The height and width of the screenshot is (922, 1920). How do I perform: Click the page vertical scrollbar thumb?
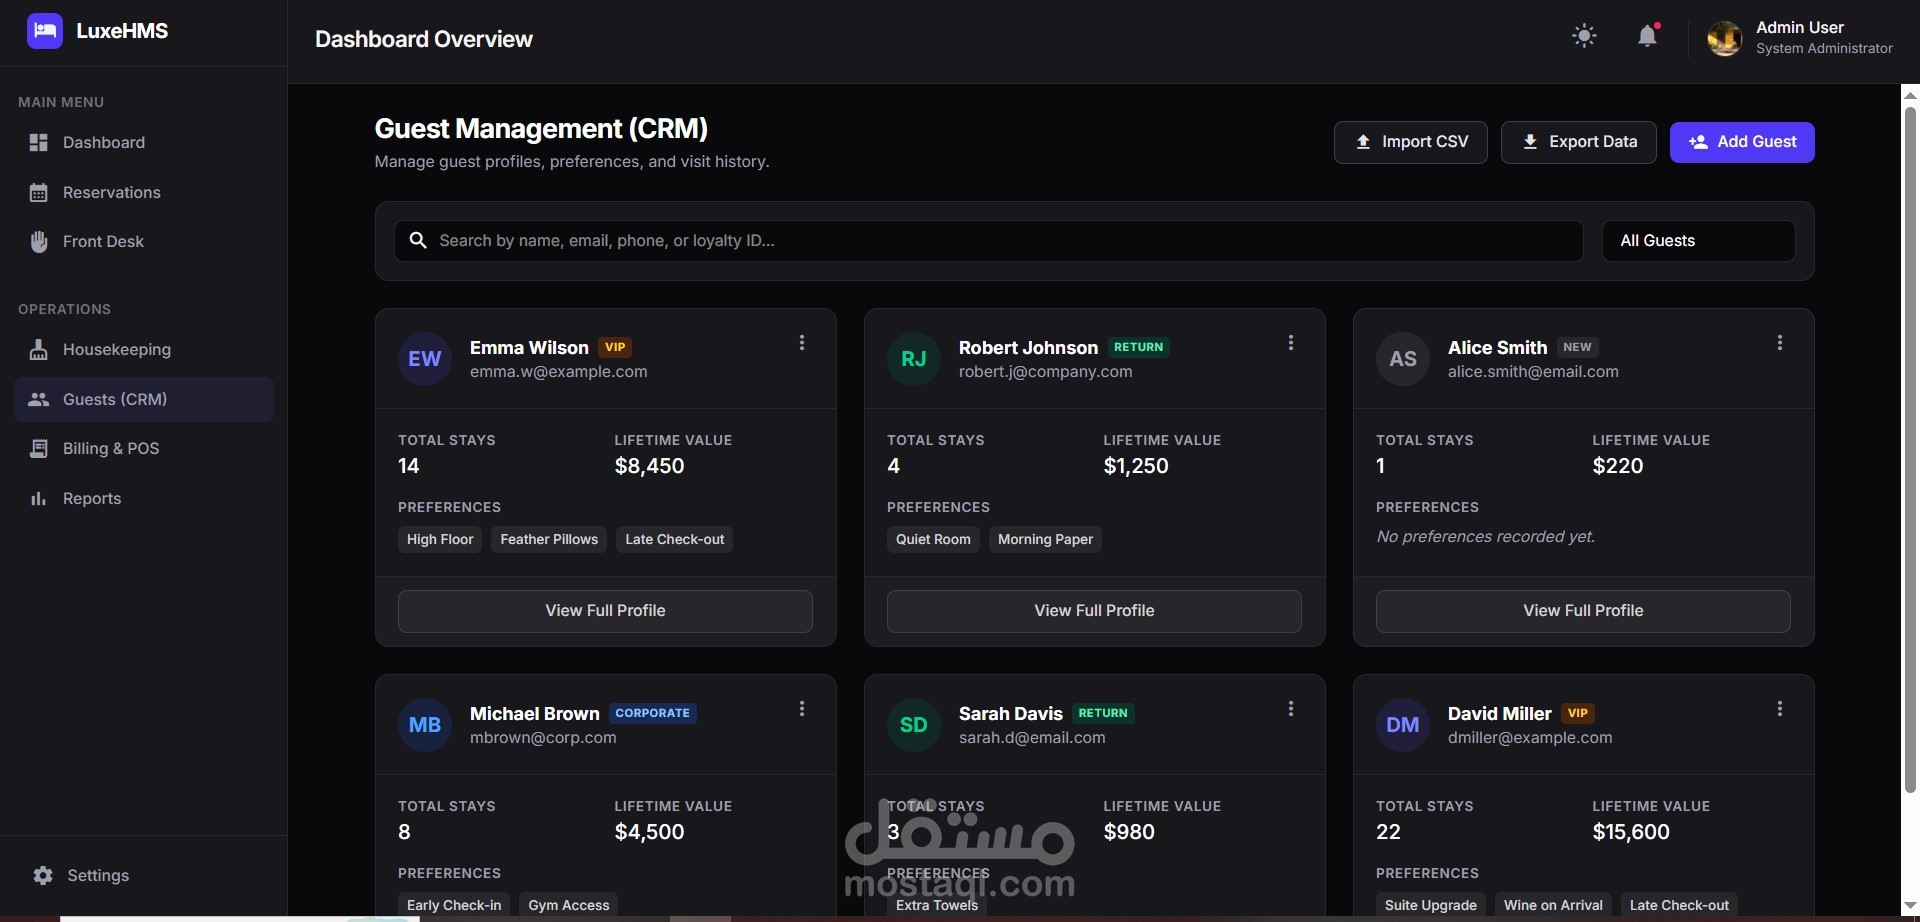coord(1910,450)
